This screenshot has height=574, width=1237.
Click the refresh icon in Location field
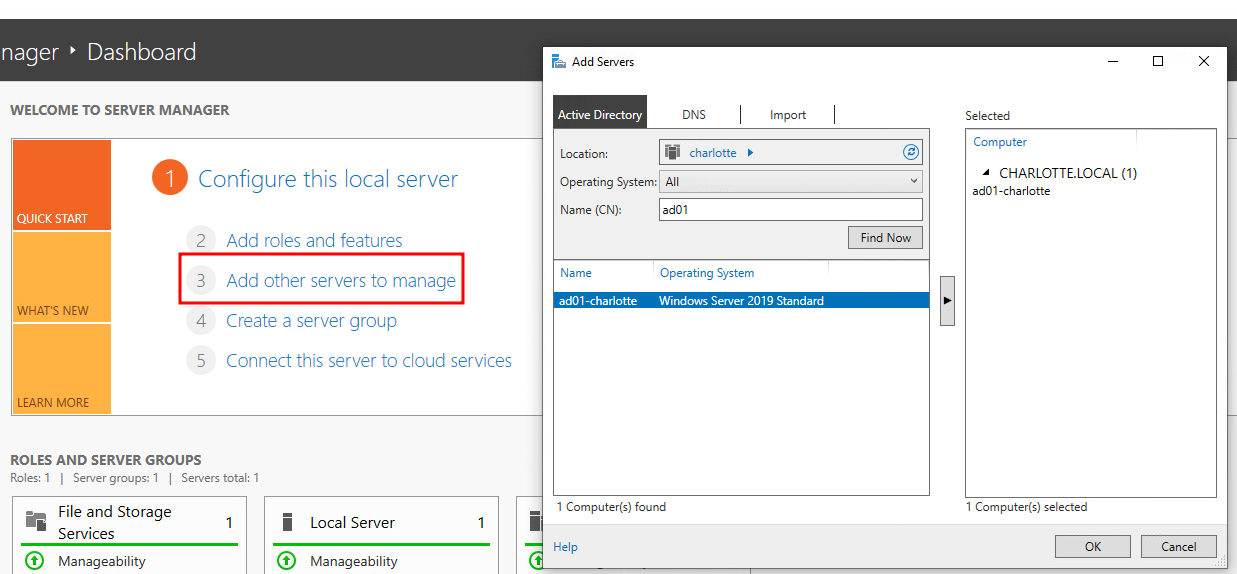(x=910, y=152)
